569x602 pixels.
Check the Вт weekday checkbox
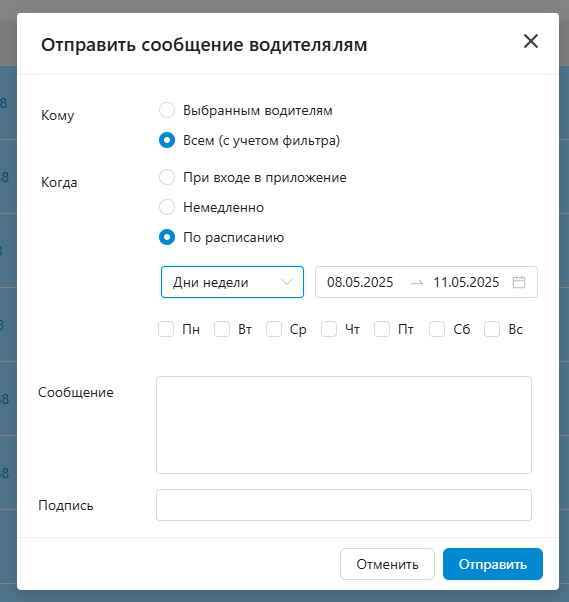point(222,329)
